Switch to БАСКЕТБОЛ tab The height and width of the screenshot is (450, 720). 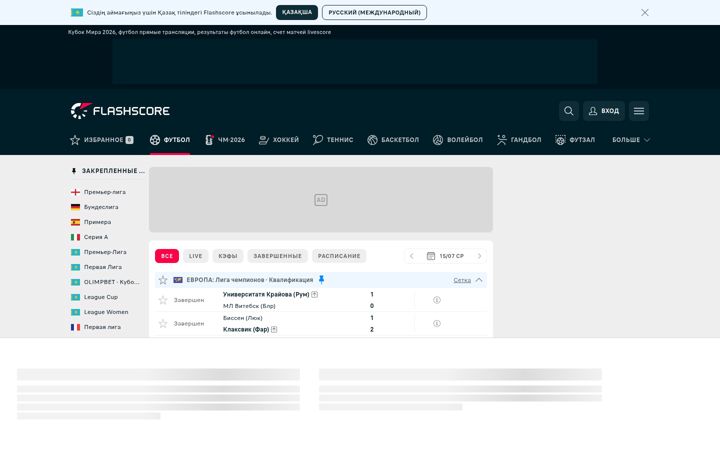click(x=393, y=140)
